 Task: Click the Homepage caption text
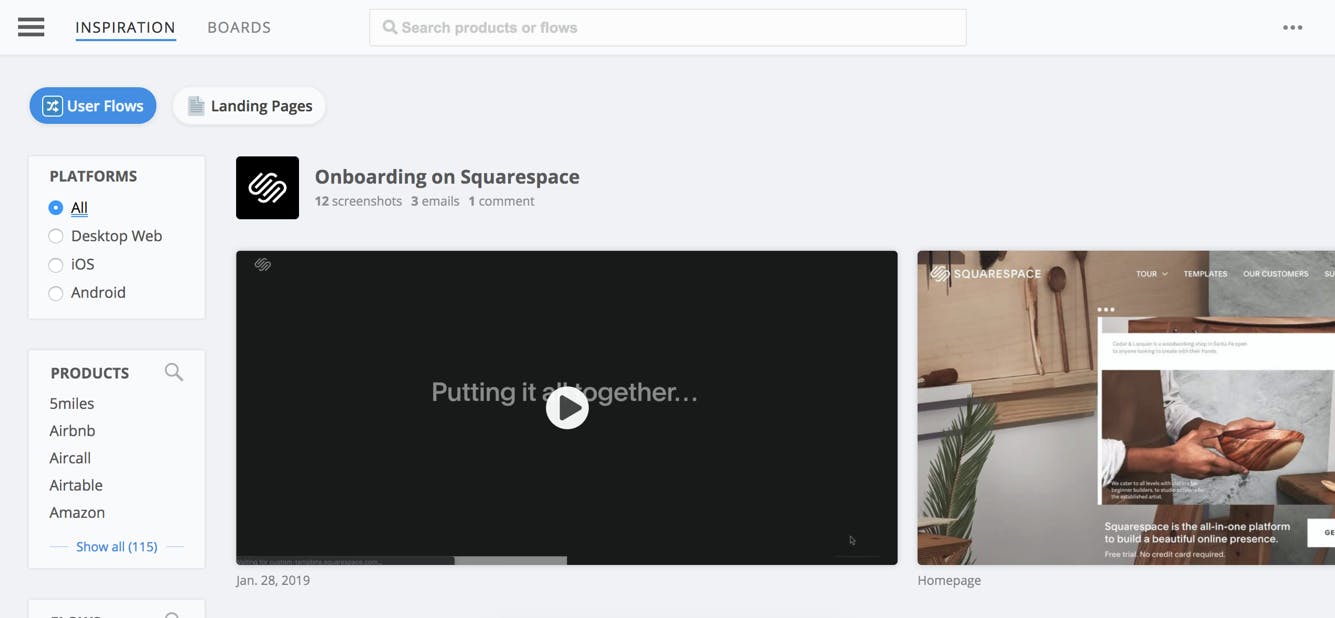tap(949, 580)
